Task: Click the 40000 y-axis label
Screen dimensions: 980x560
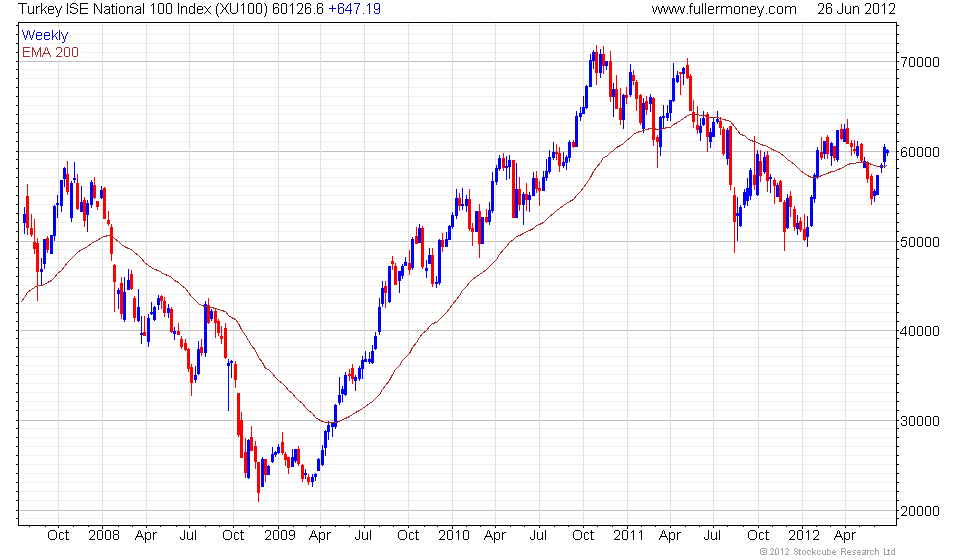Action: (x=919, y=331)
